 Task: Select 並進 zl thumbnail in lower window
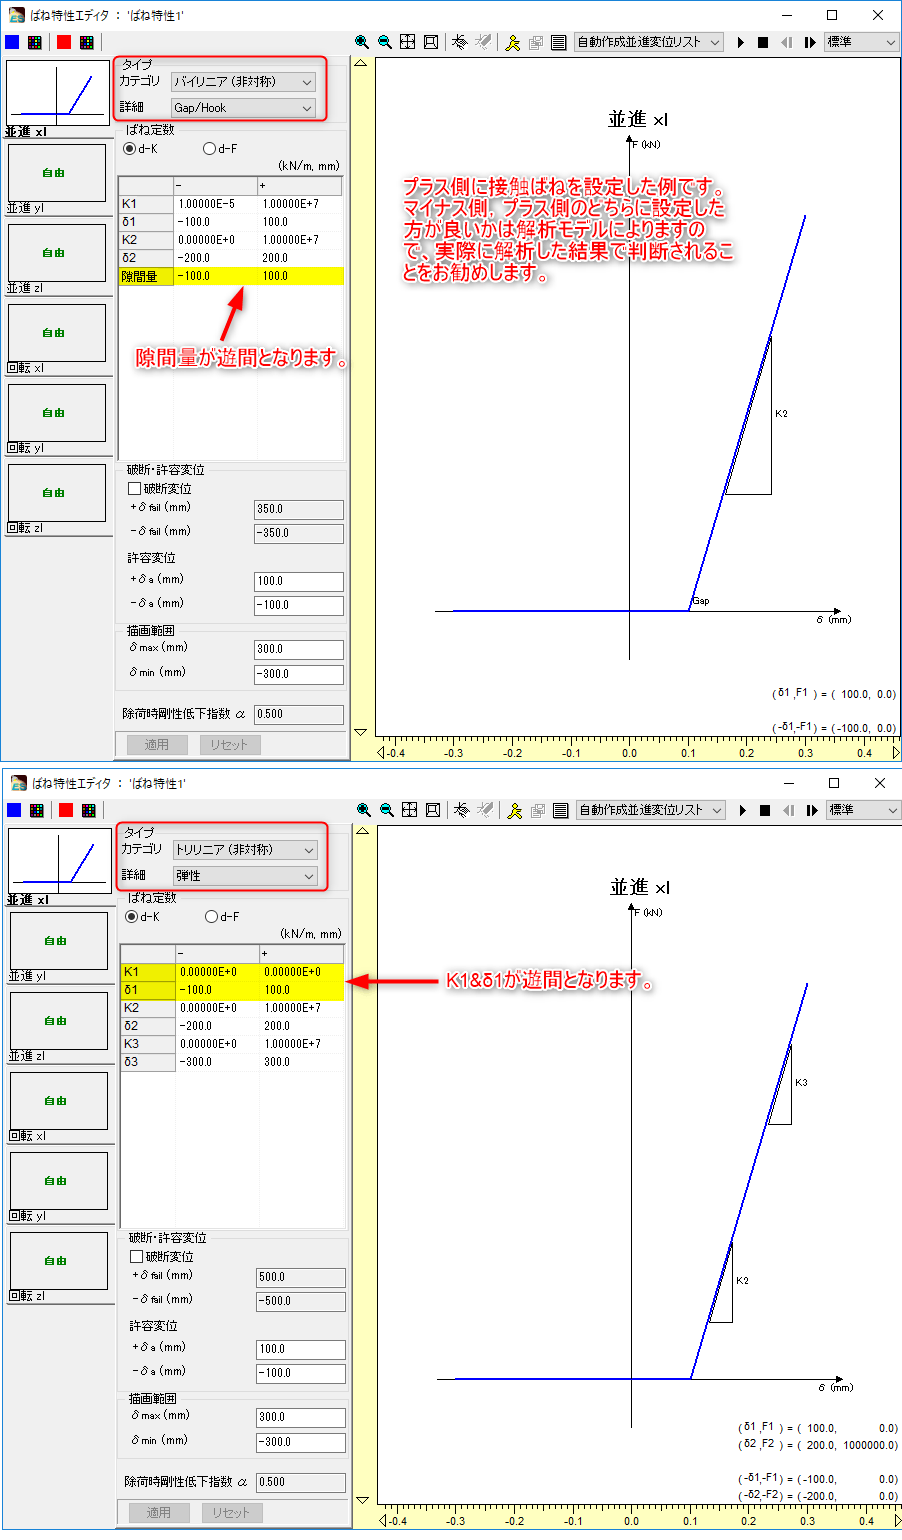[x=59, y=1021]
